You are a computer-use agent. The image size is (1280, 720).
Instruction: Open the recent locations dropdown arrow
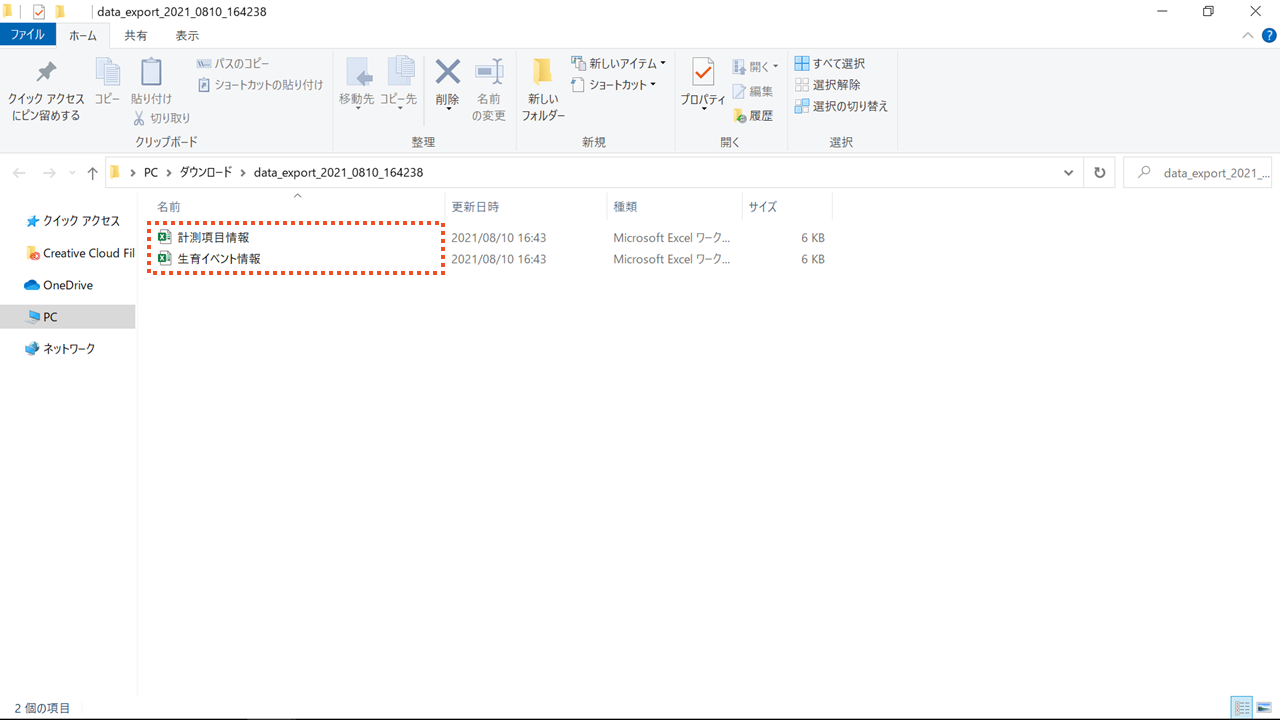pos(72,173)
